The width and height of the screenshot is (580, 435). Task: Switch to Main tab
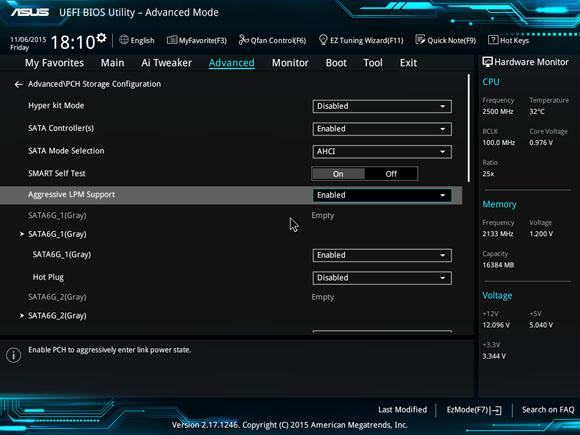pos(112,63)
